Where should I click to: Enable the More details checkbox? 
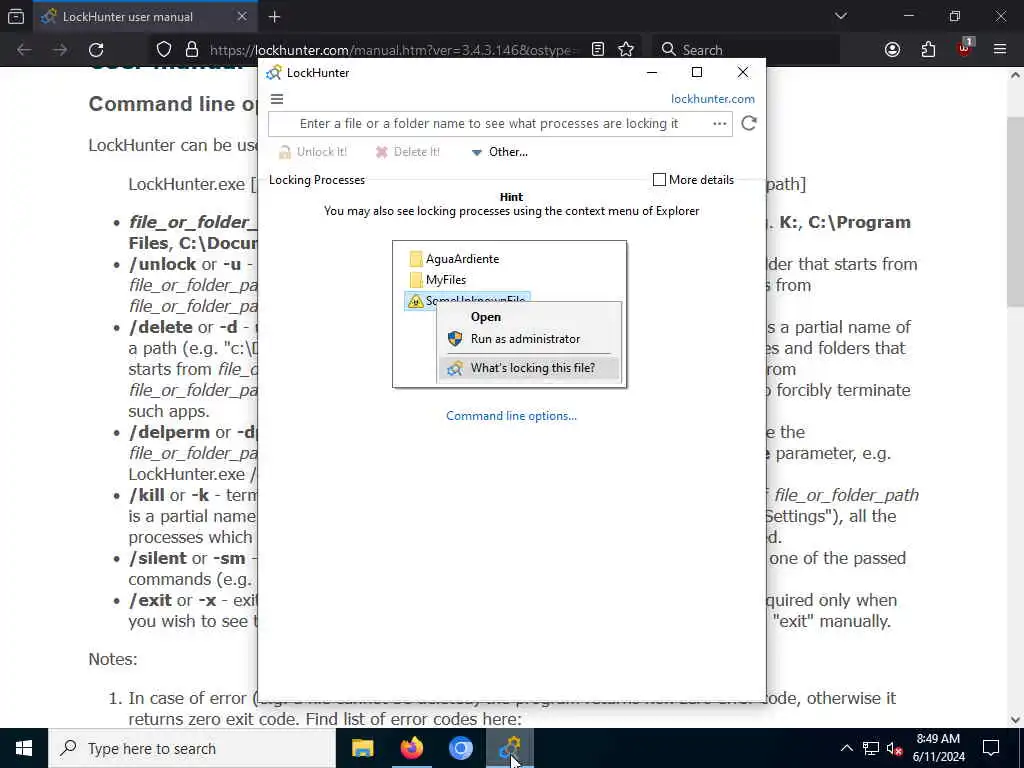coord(659,180)
